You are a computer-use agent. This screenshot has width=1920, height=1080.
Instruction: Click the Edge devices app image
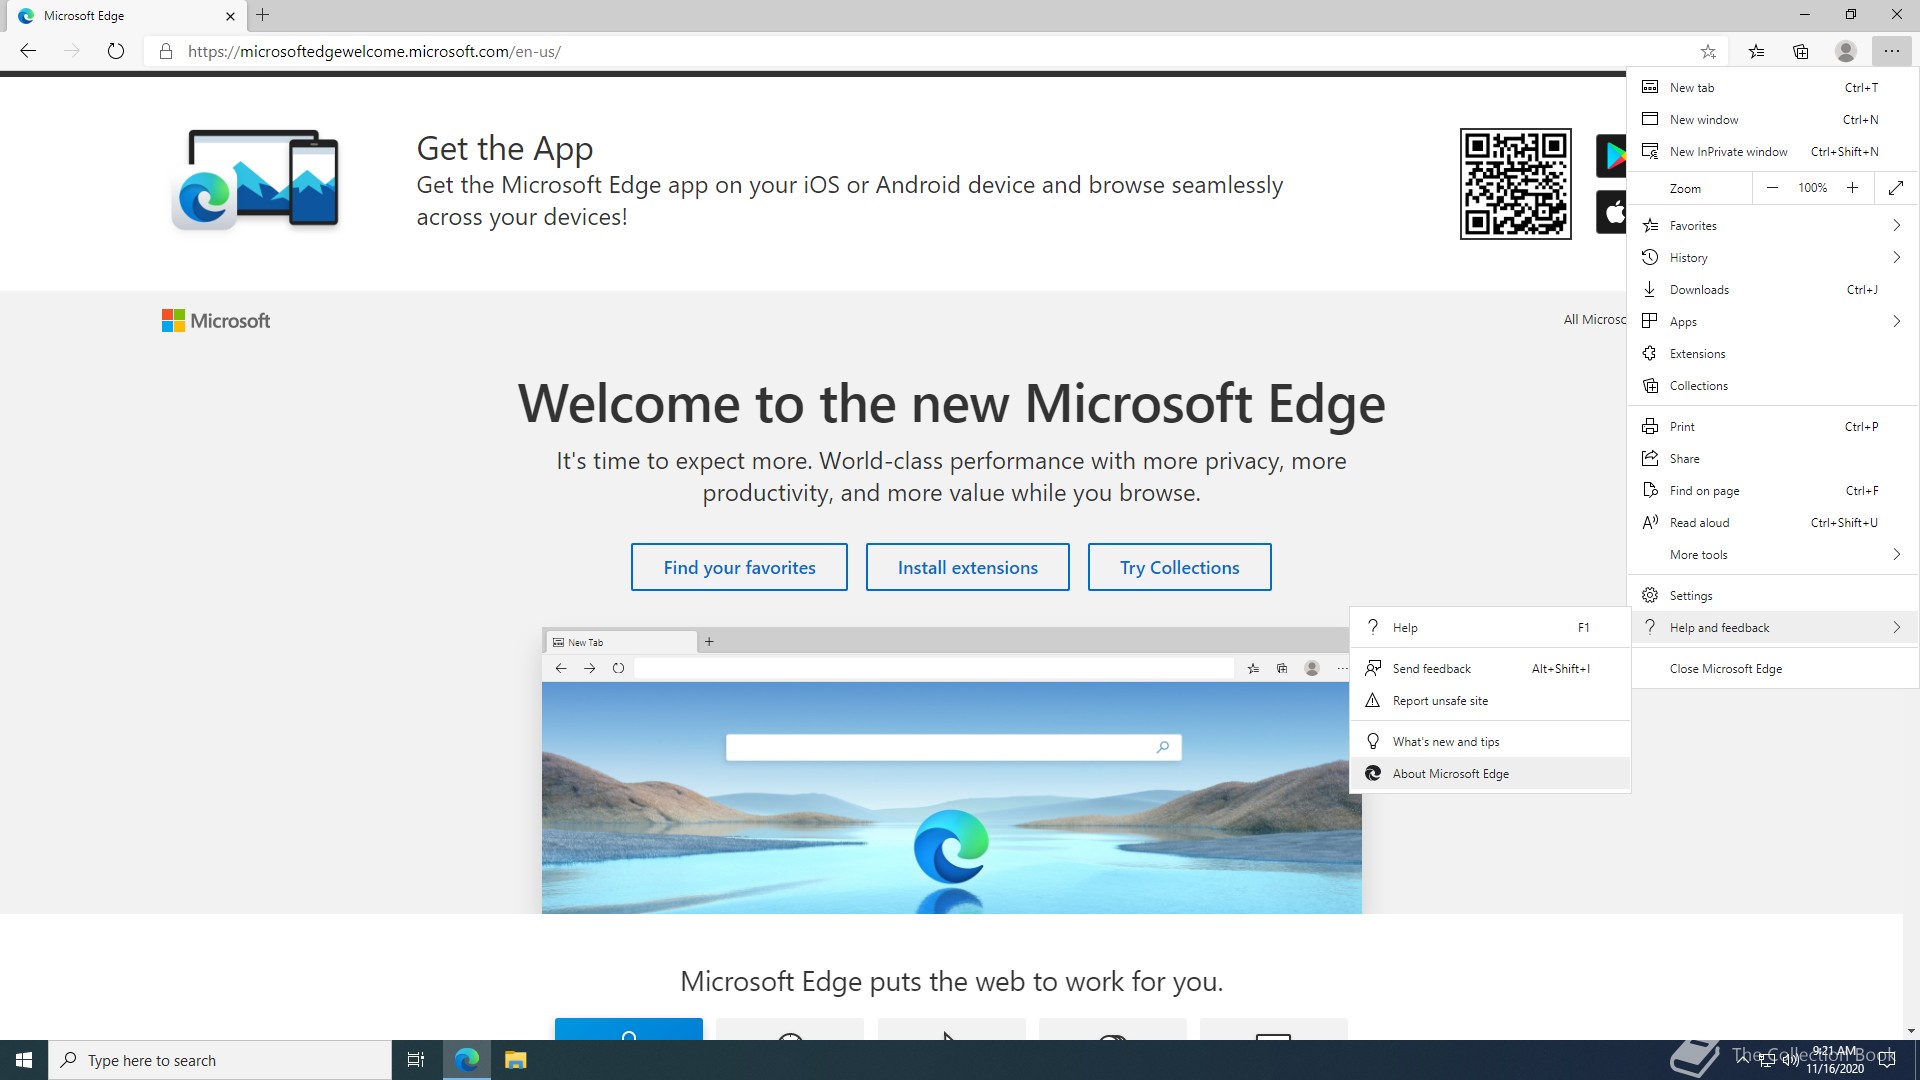click(256, 180)
